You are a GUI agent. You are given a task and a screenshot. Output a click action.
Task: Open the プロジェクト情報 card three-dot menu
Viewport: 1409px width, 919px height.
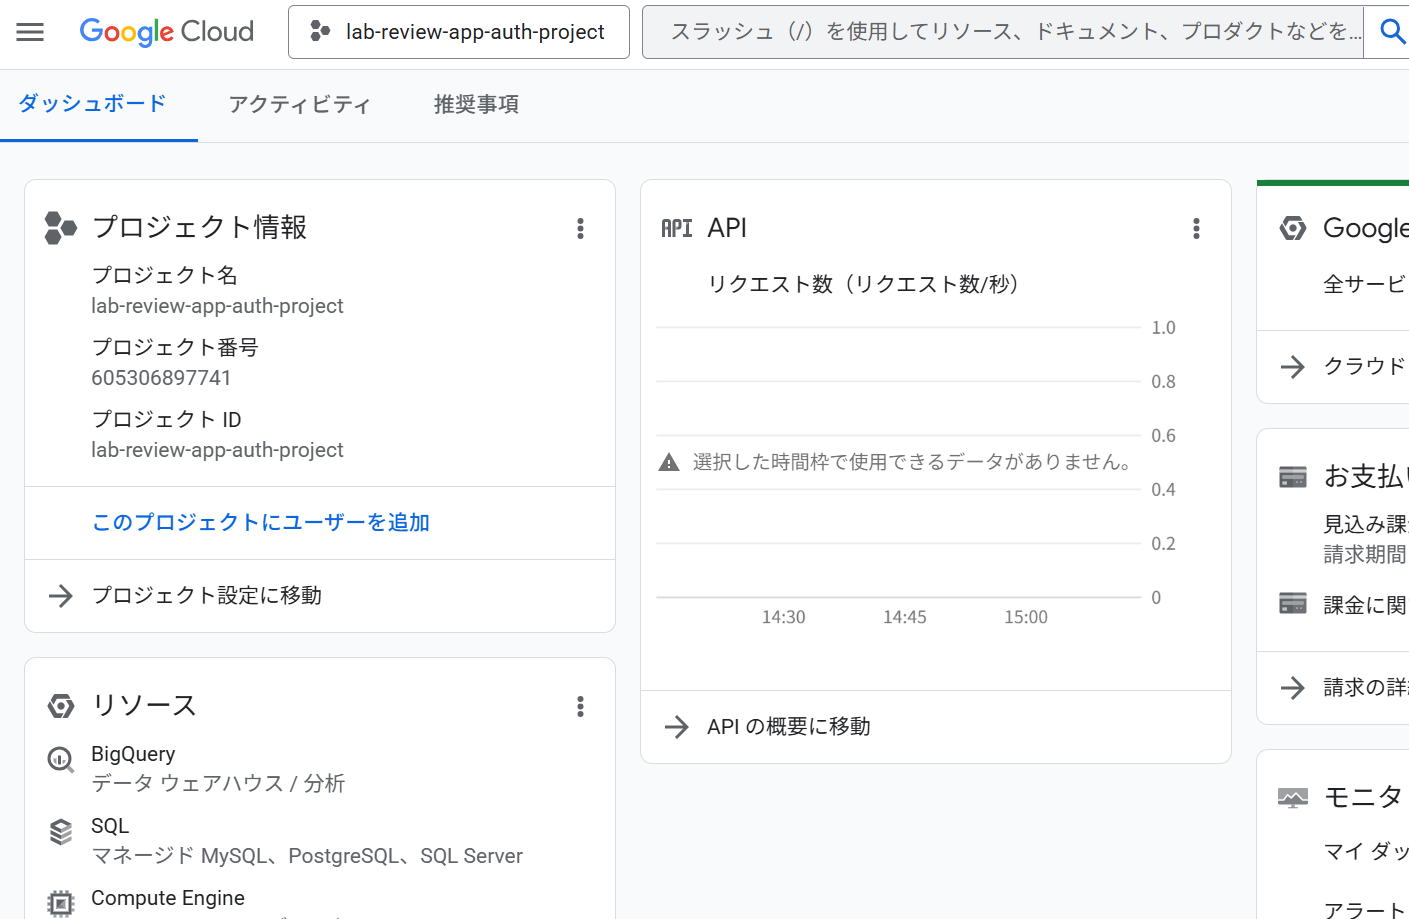[x=580, y=229]
